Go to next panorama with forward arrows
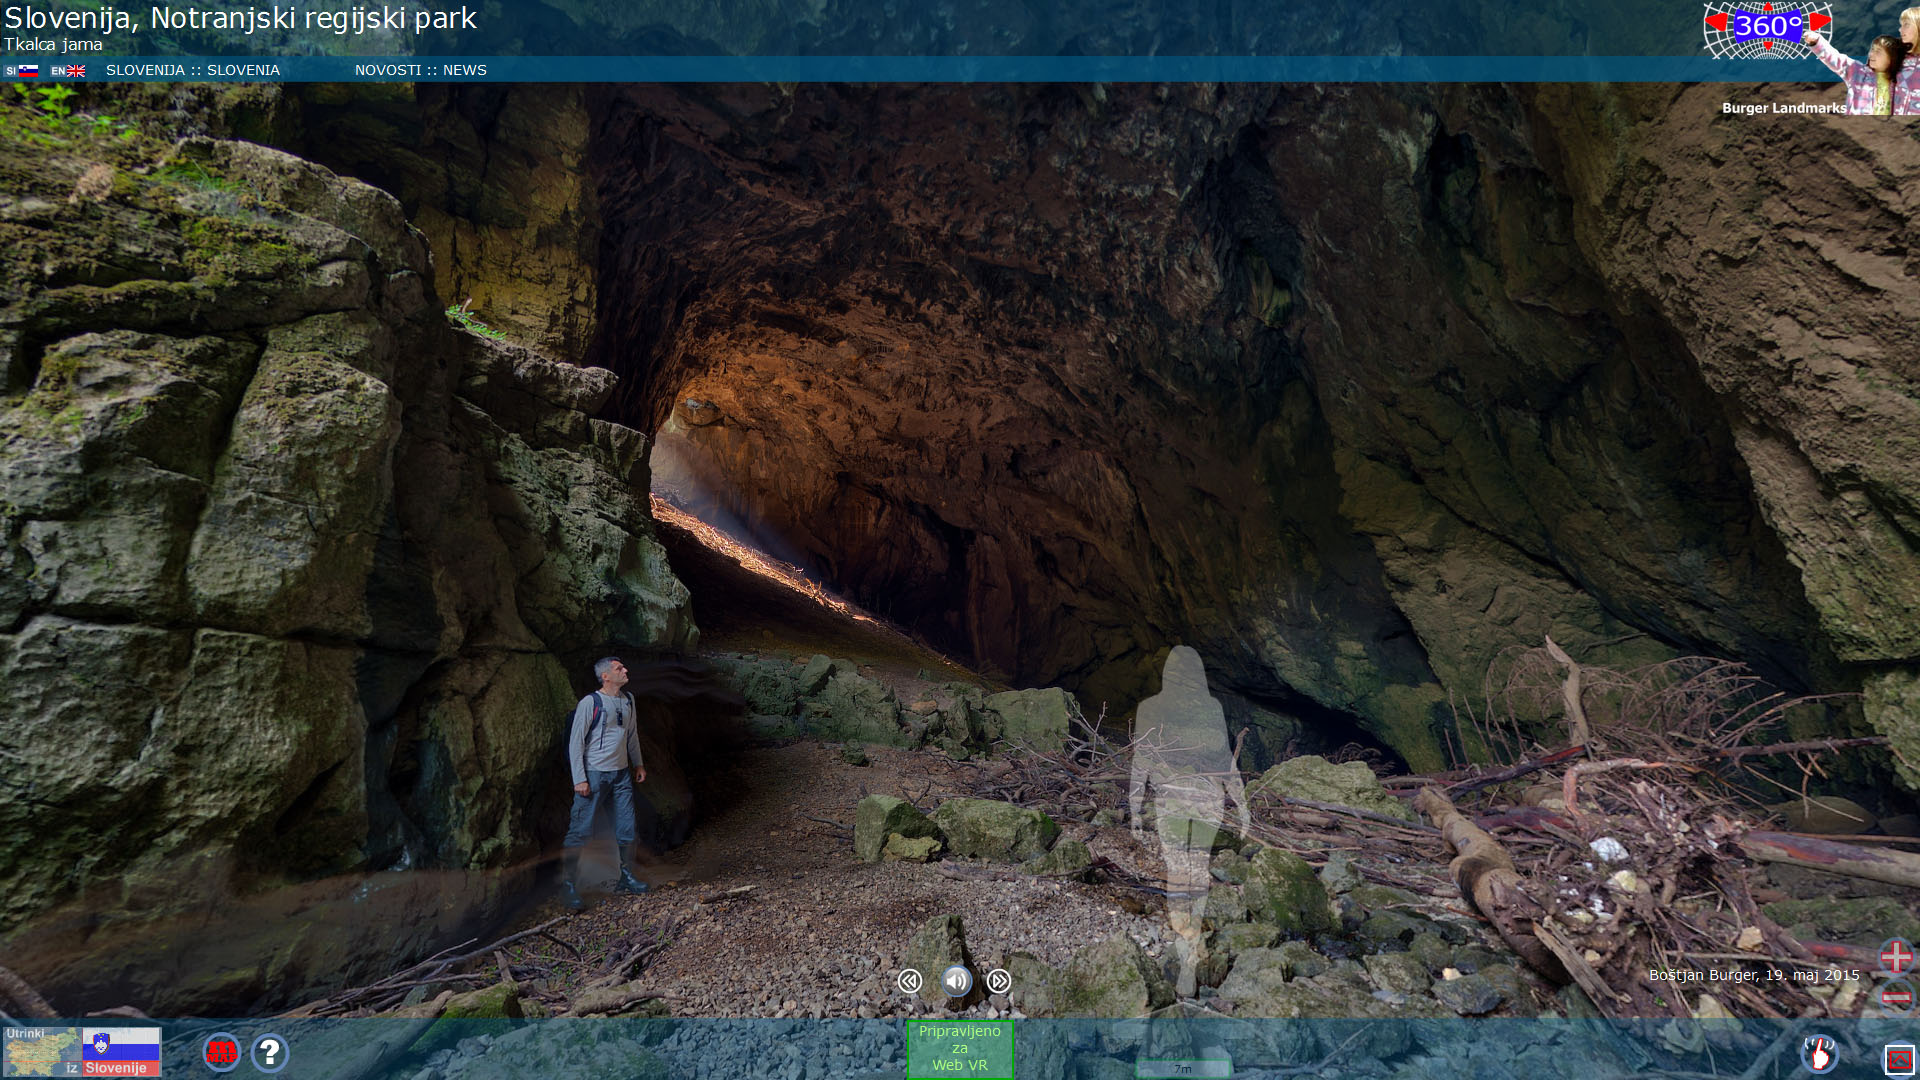Screen dimensions: 1920x1080 click(x=998, y=981)
